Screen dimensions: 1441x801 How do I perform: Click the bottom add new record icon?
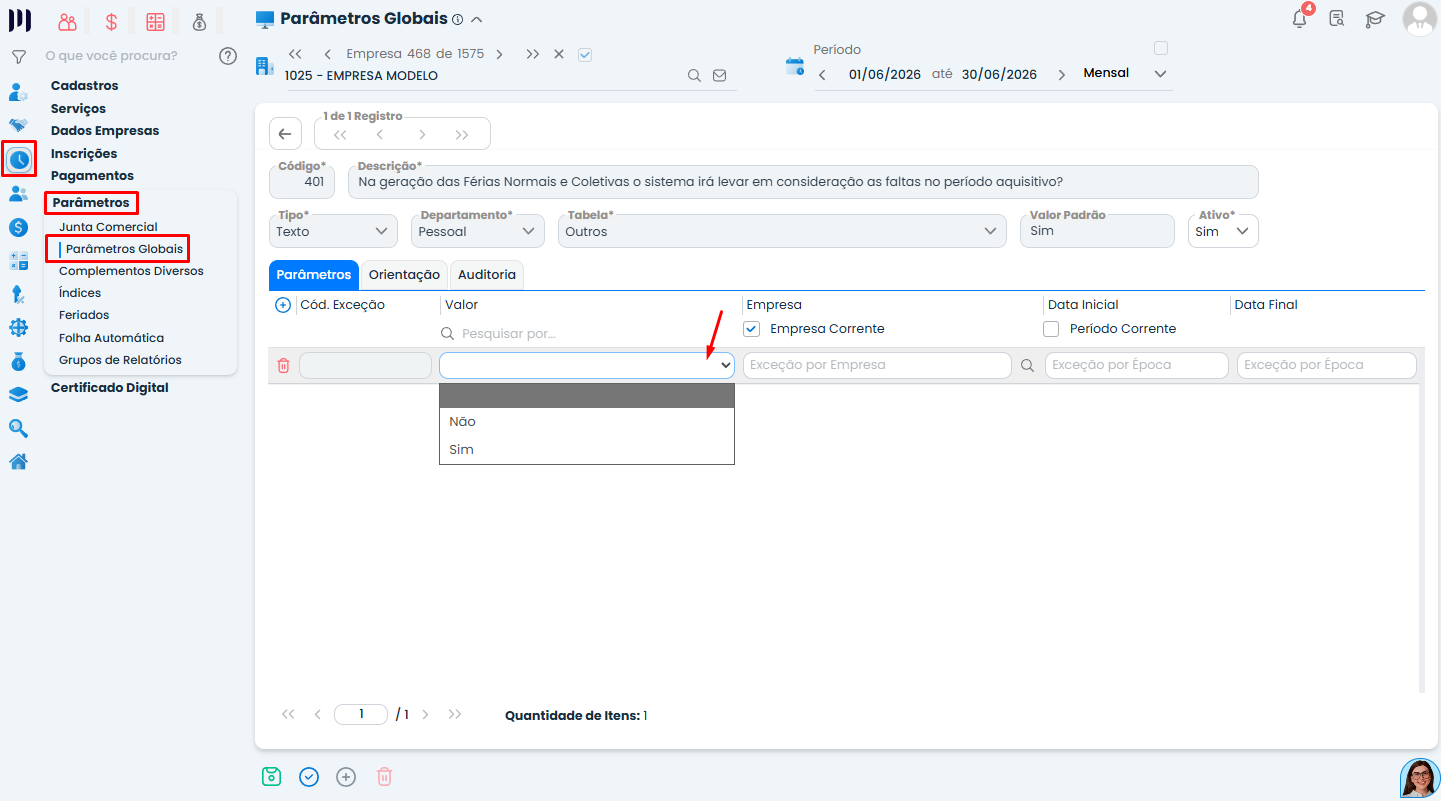pyautogui.click(x=346, y=776)
